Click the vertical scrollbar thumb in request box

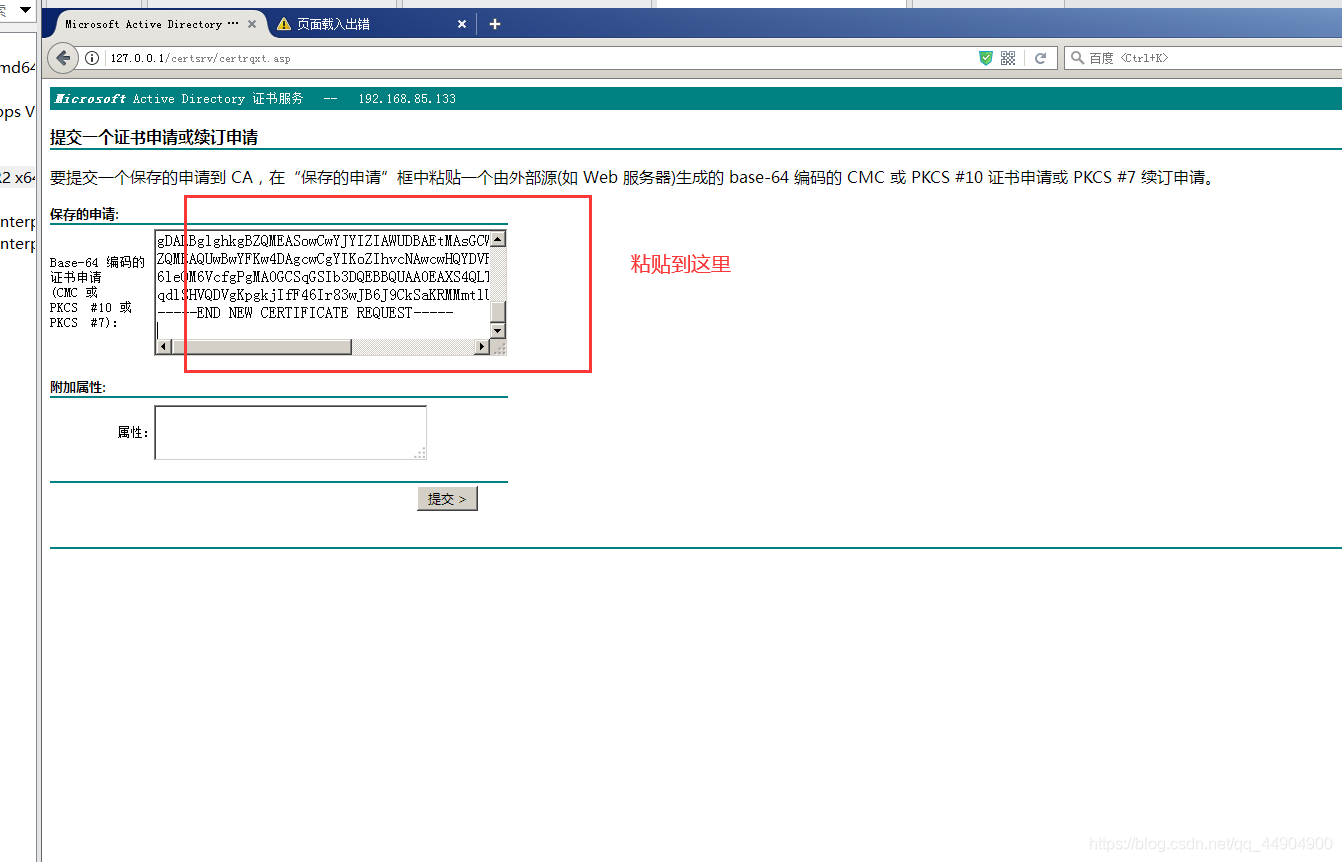498,311
